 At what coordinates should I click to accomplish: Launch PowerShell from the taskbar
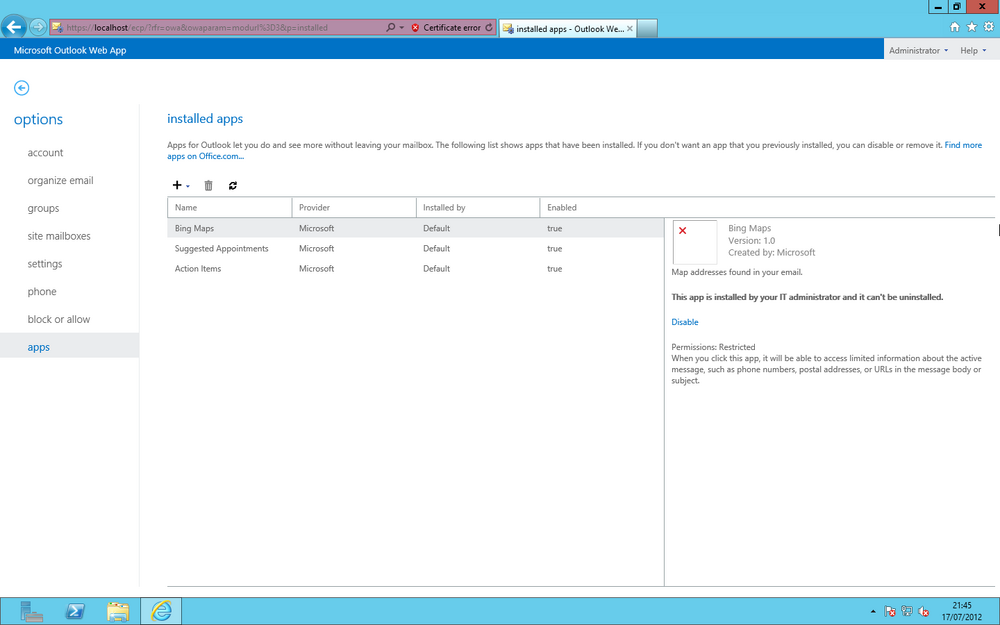(75, 611)
